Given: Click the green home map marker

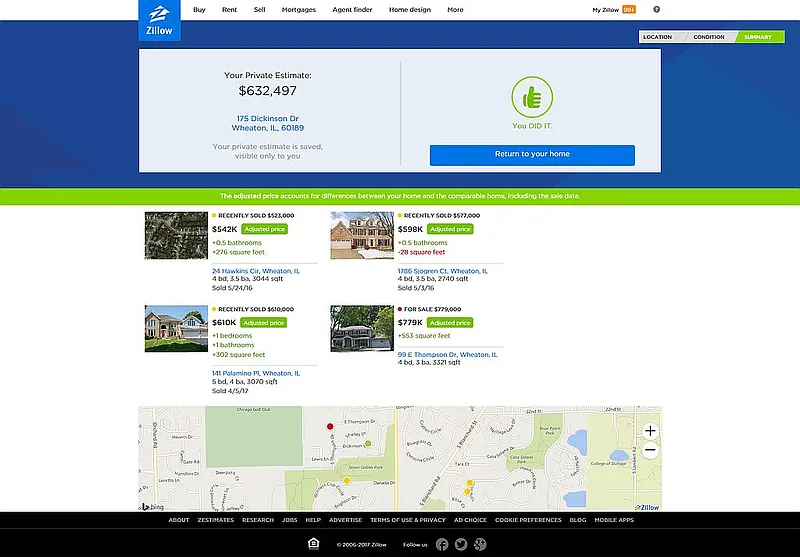Looking at the screenshot, I should pyautogui.click(x=368, y=444).
